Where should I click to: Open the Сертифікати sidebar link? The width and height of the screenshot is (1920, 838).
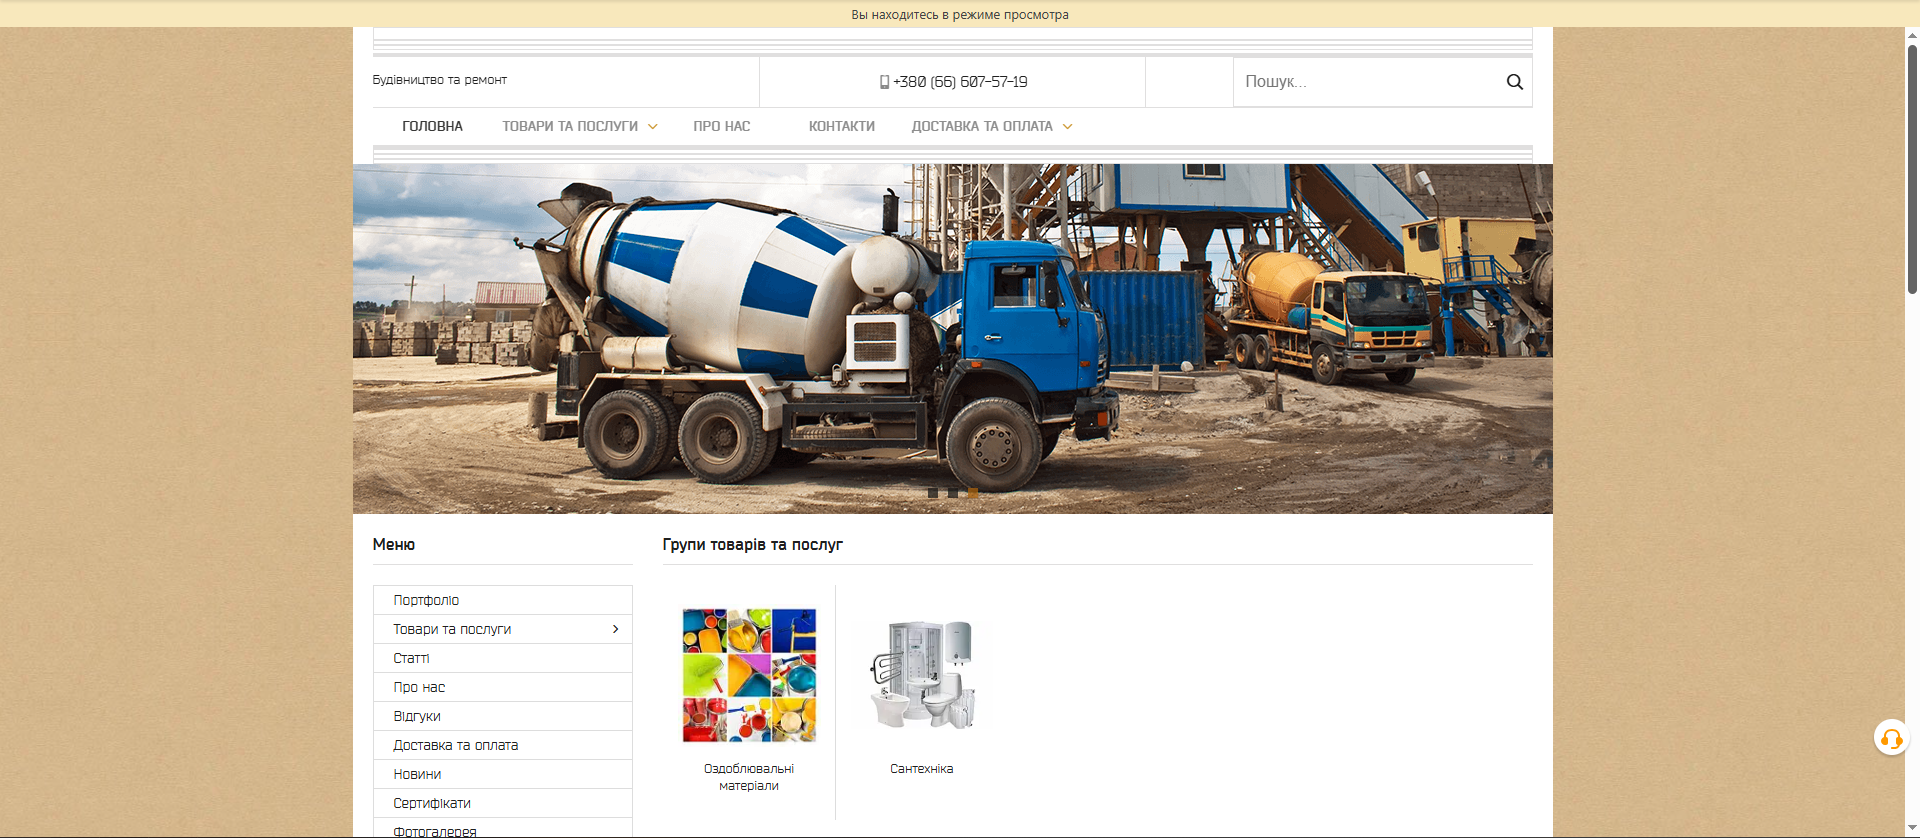point(432,803)
